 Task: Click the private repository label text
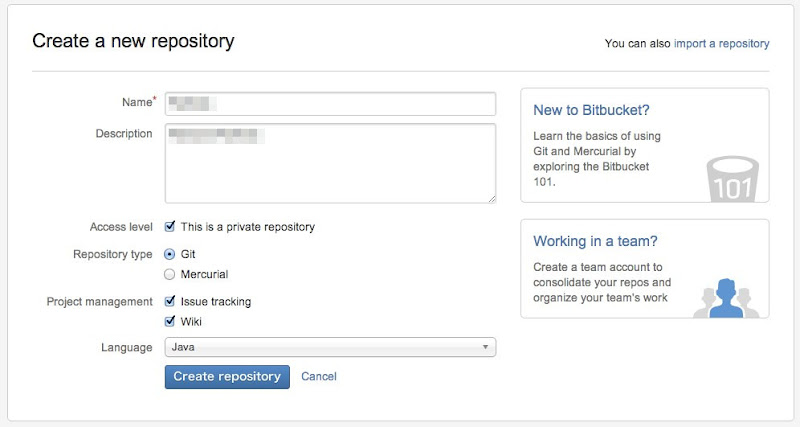coord(247,227)
